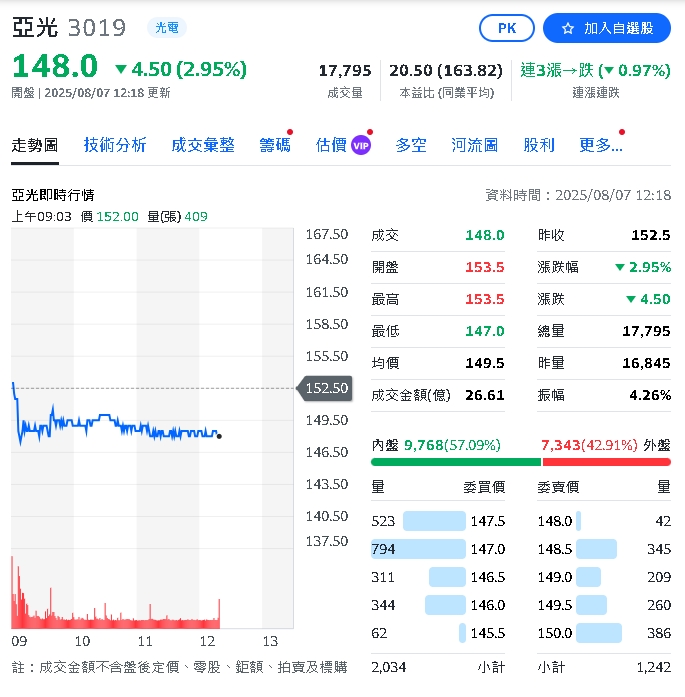Click ask price 149.5
Viewport: 685px width, 697px height.
(x=555, y=605)
